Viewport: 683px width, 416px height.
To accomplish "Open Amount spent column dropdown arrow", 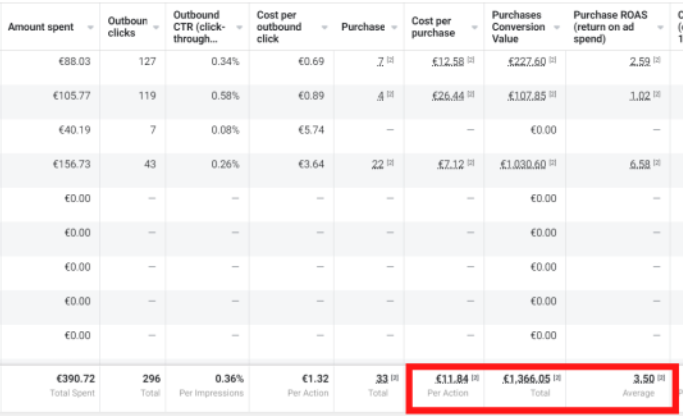I will pos(90,27).
